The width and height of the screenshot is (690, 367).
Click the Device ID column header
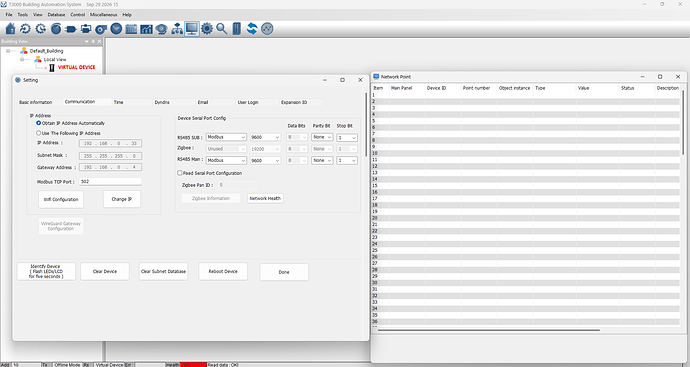click(x=436, y=88)
